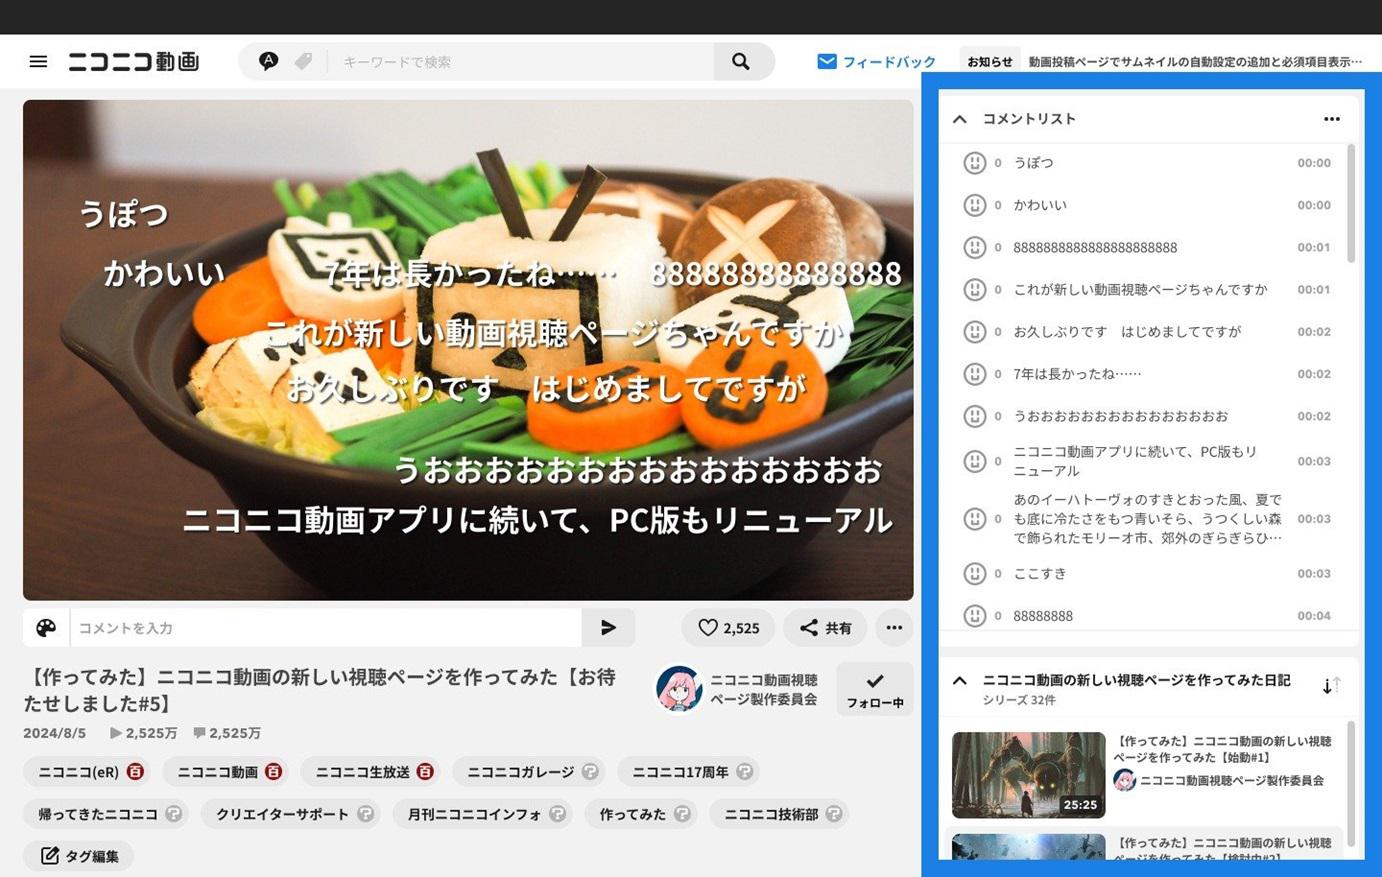Screen dimensions: 1382x877
Task: Click face icon beside 7年は長かったね comment
Action: (974, 374)
